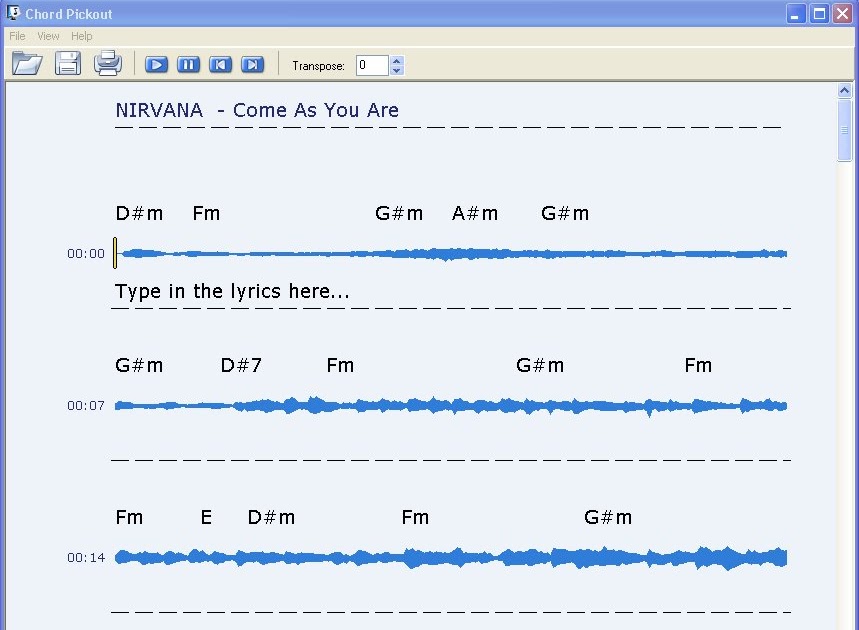Minimize the Chord Pickout window

click(x=795, y=14)
